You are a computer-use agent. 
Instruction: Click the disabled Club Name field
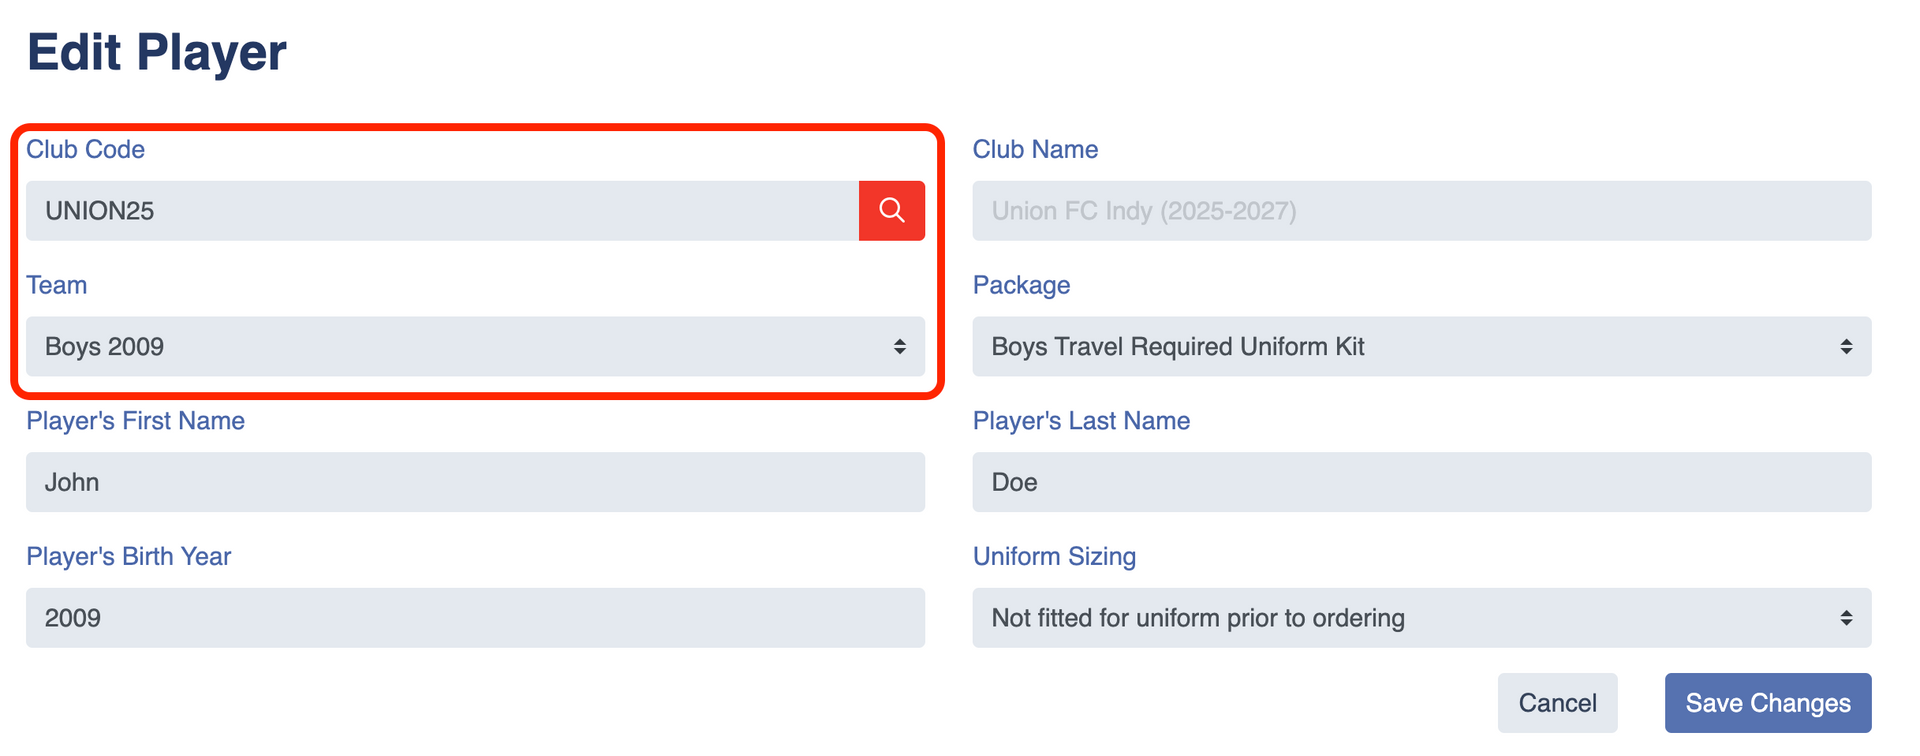click(x=1421, y=210)
